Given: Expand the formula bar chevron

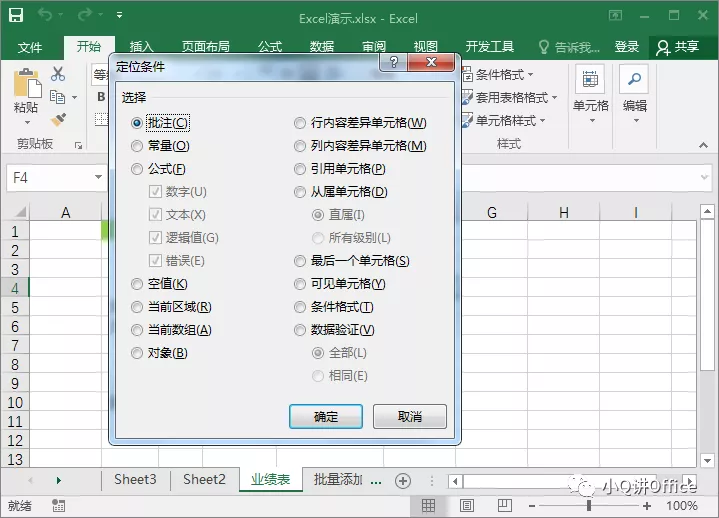Looking at the screenshot, I should [x=705, y=177].
